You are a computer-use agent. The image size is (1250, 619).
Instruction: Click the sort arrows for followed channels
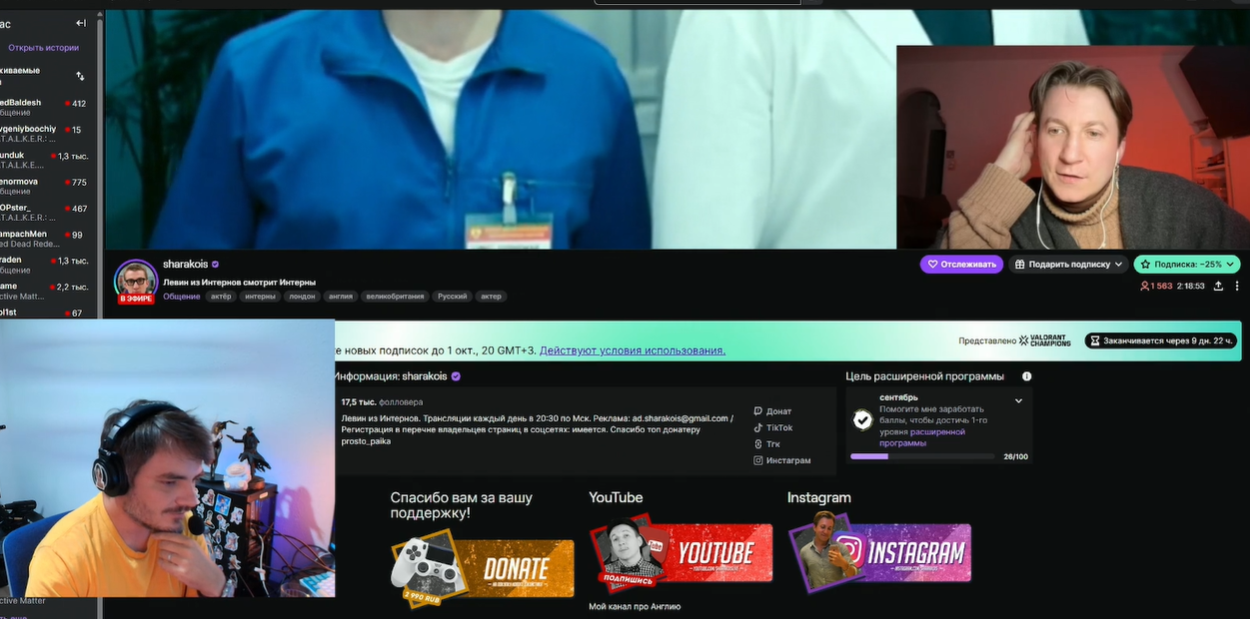[x=81, y=76]
